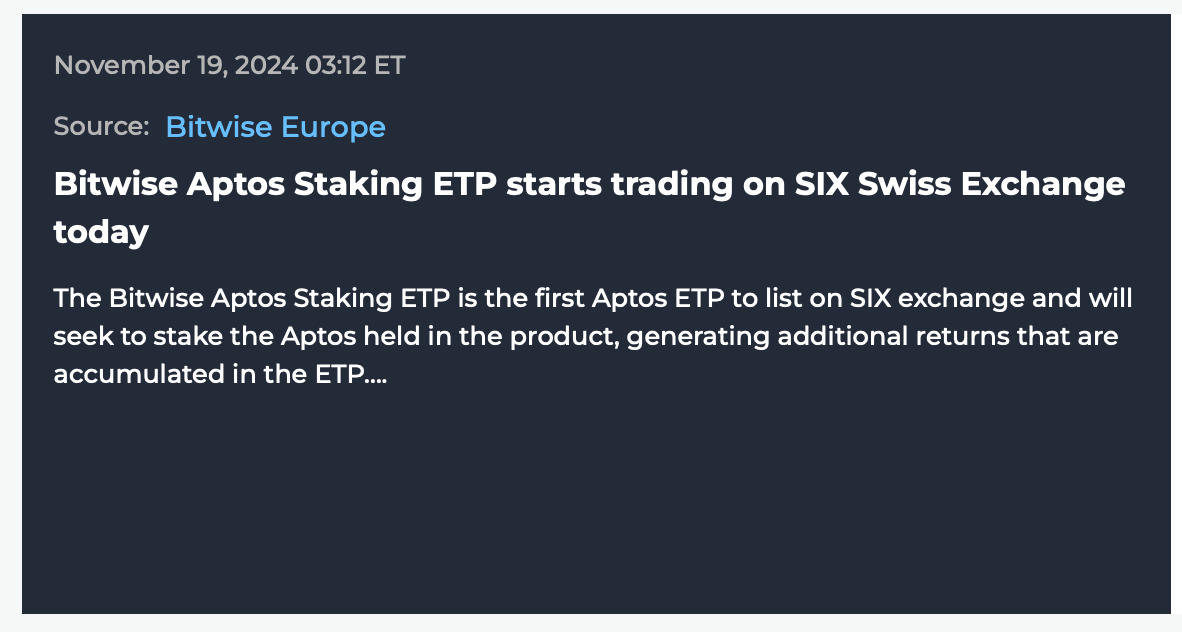The width and height of the screenshot is (1182, 632).
Task: Click the summary line starting "seek to stake"
Action: pyautogui.click(x=586, y=336)
